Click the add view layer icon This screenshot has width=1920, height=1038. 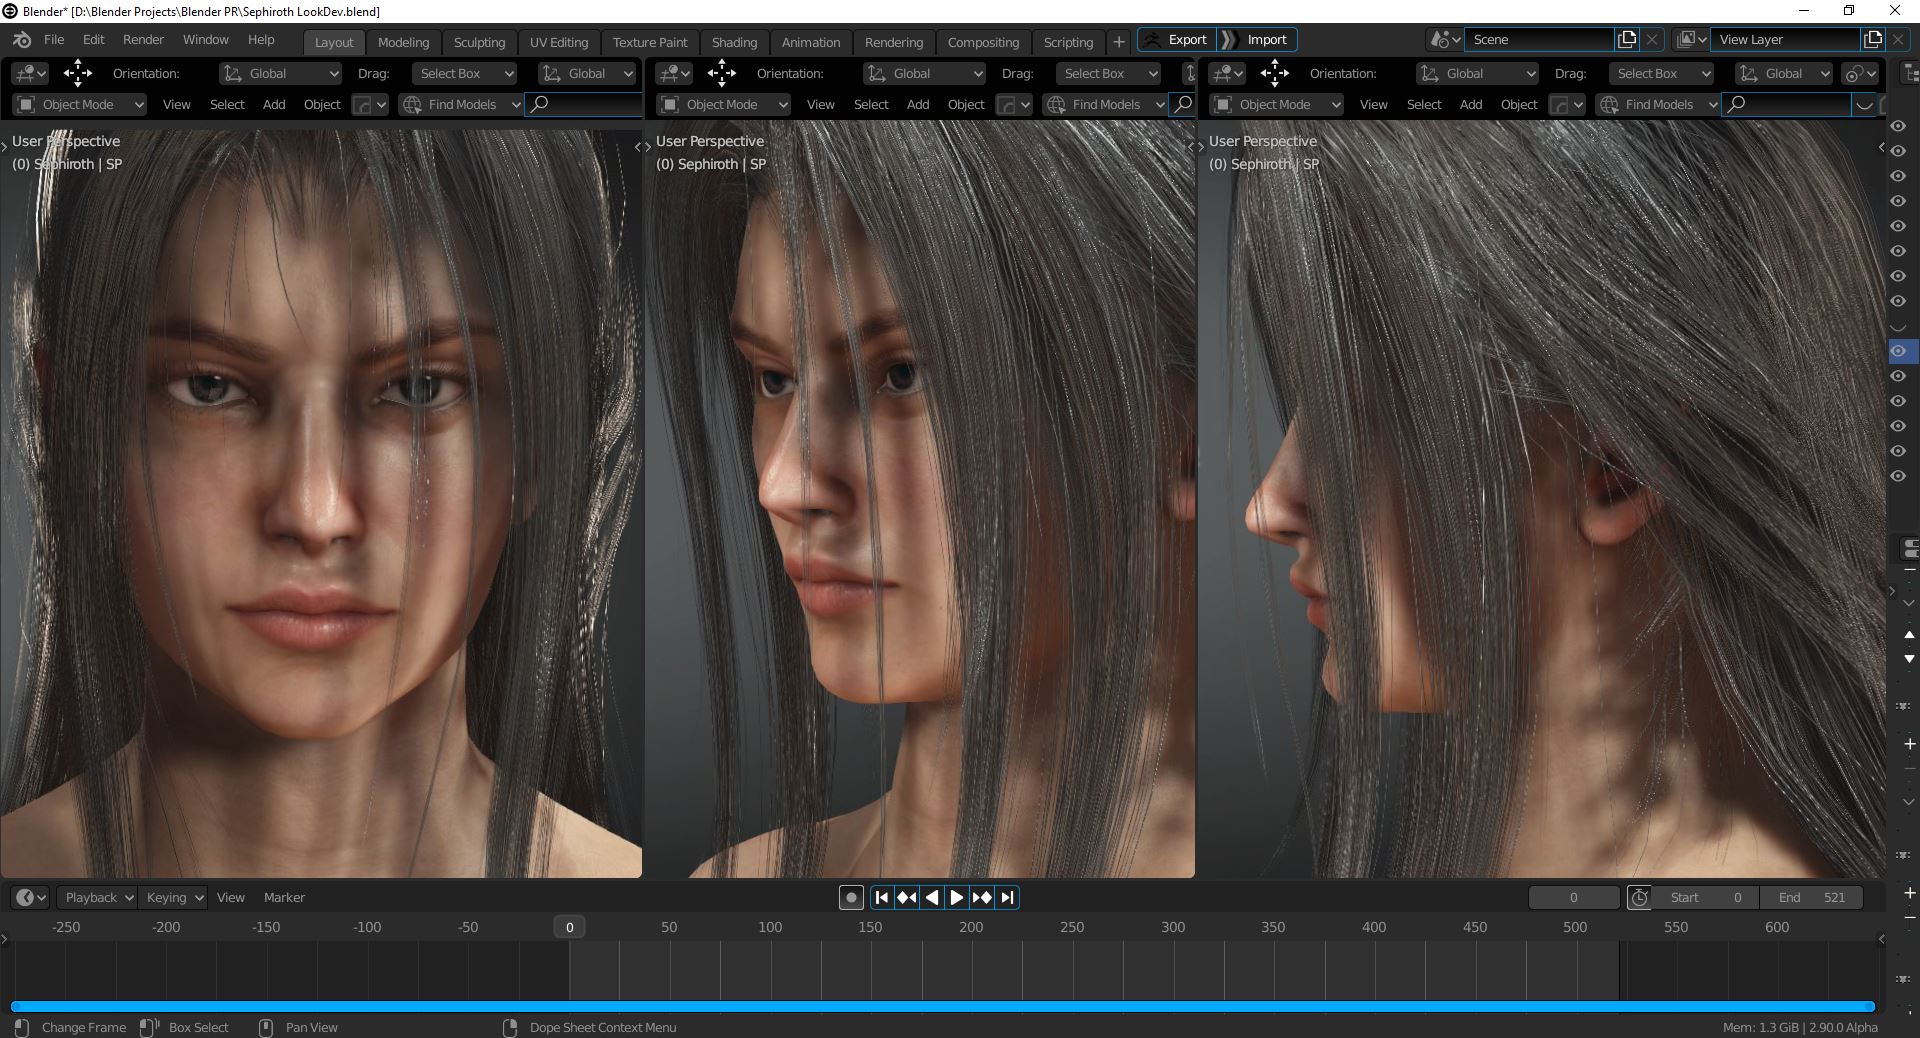point(1873,40)
